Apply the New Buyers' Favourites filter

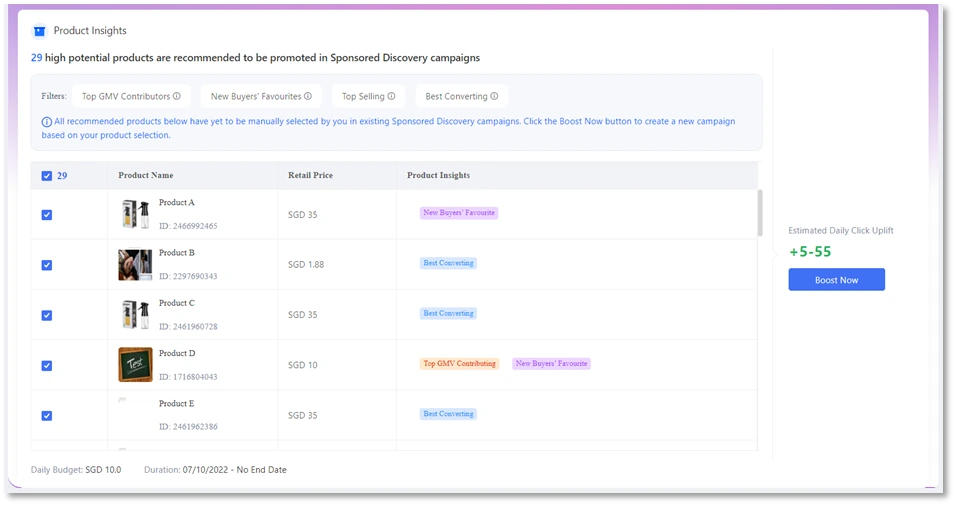[x=255, y=97]
